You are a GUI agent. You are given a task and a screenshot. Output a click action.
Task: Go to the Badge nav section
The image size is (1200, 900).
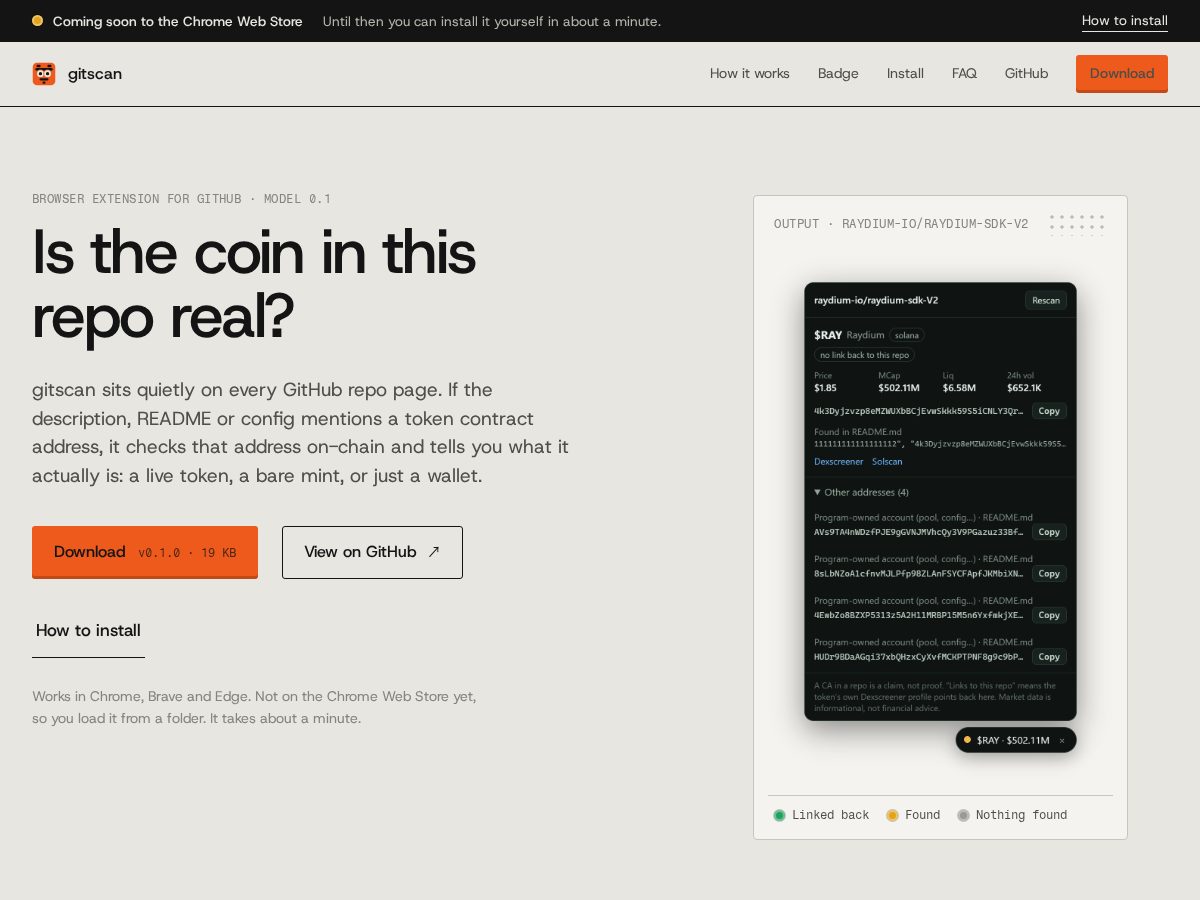[x=838, y=74]
